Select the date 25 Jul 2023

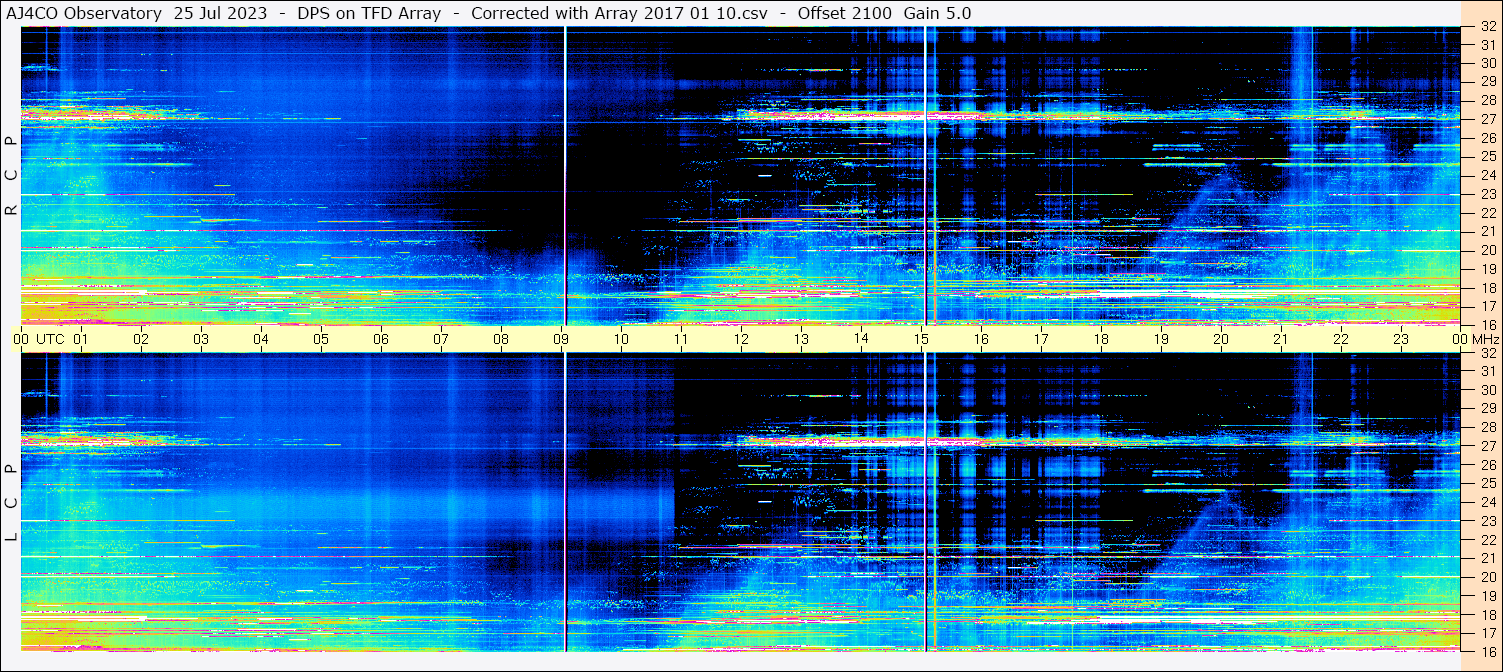tap(220, 13)
